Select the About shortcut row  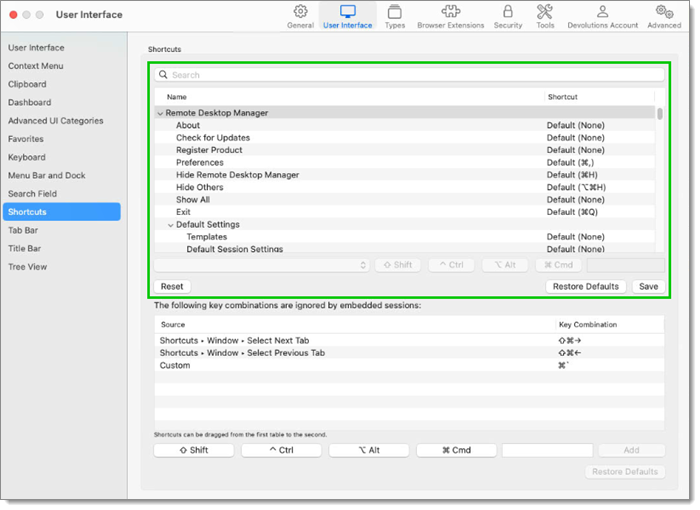405,125
